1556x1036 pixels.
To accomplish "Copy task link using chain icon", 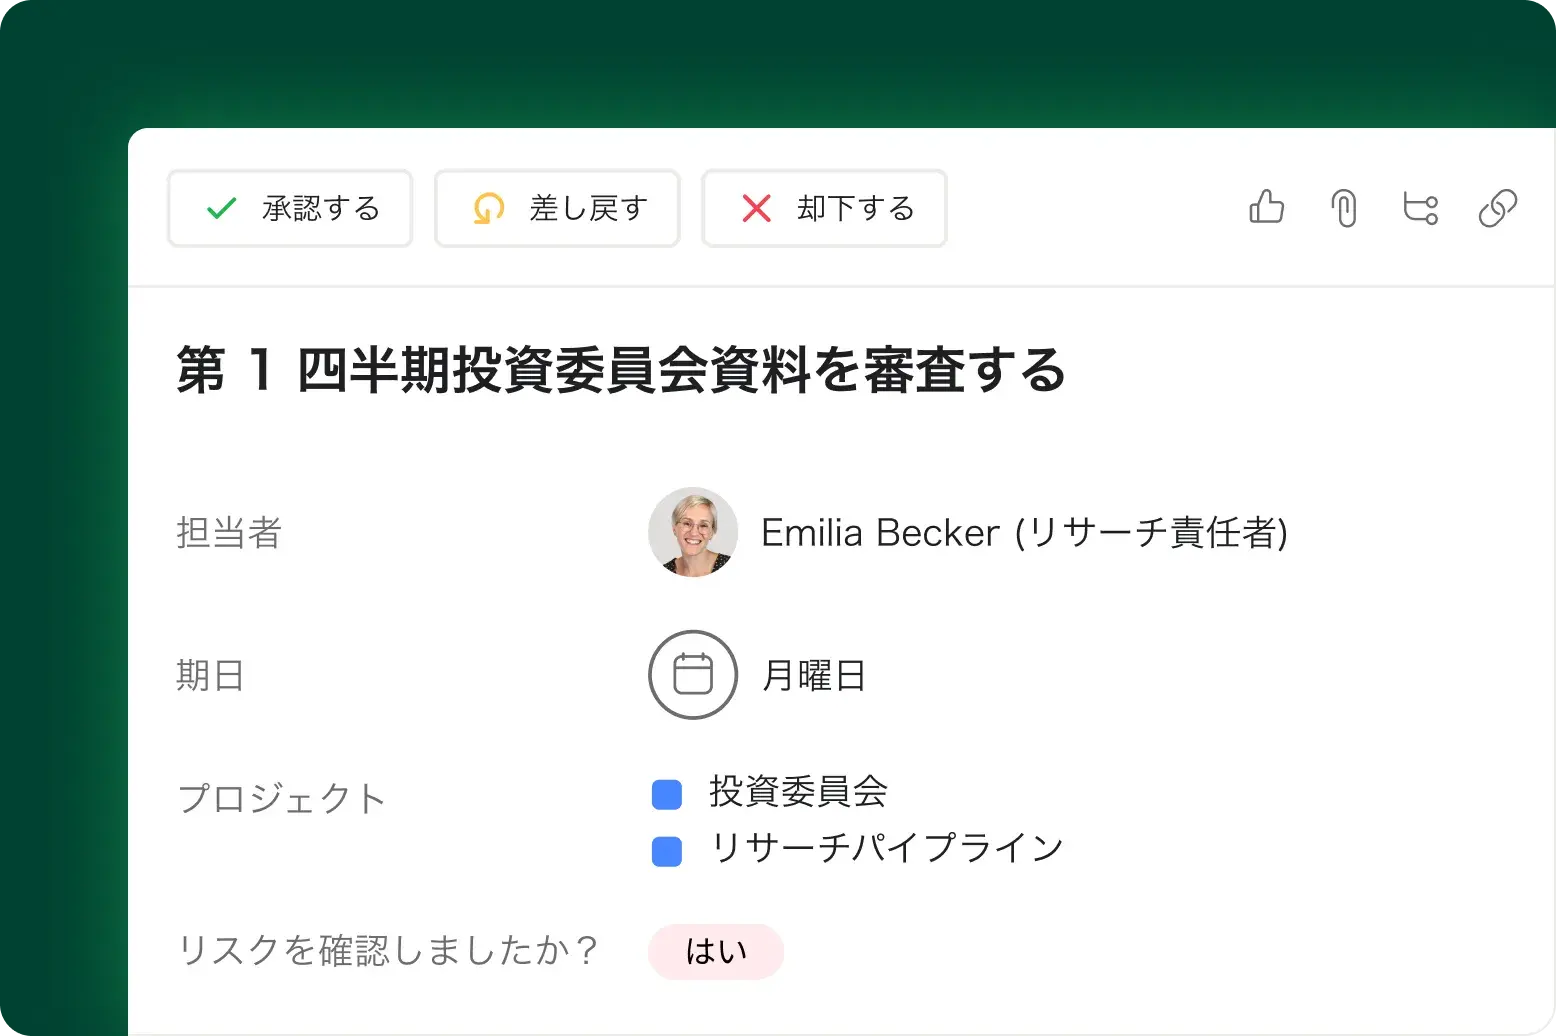I will pos(1497,208).
